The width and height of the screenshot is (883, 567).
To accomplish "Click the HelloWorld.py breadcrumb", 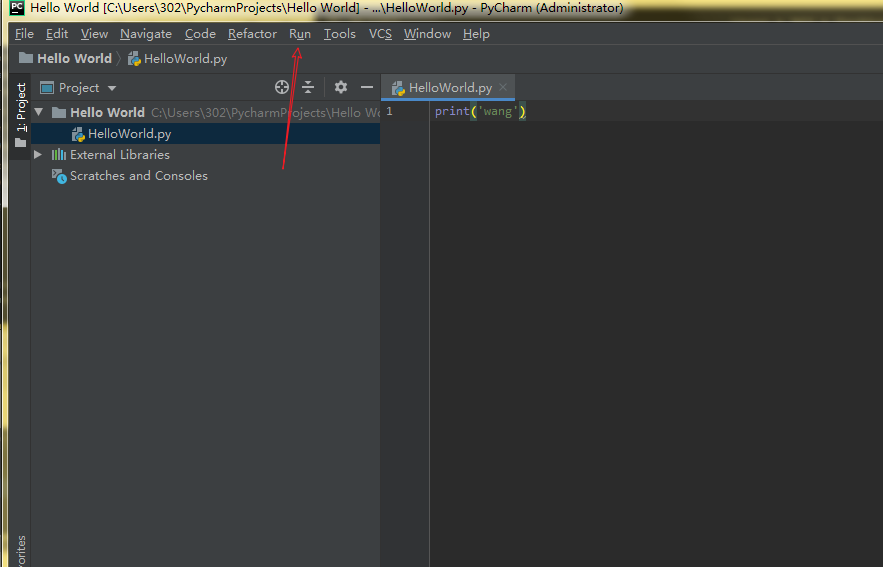I will tap(177, 59).
